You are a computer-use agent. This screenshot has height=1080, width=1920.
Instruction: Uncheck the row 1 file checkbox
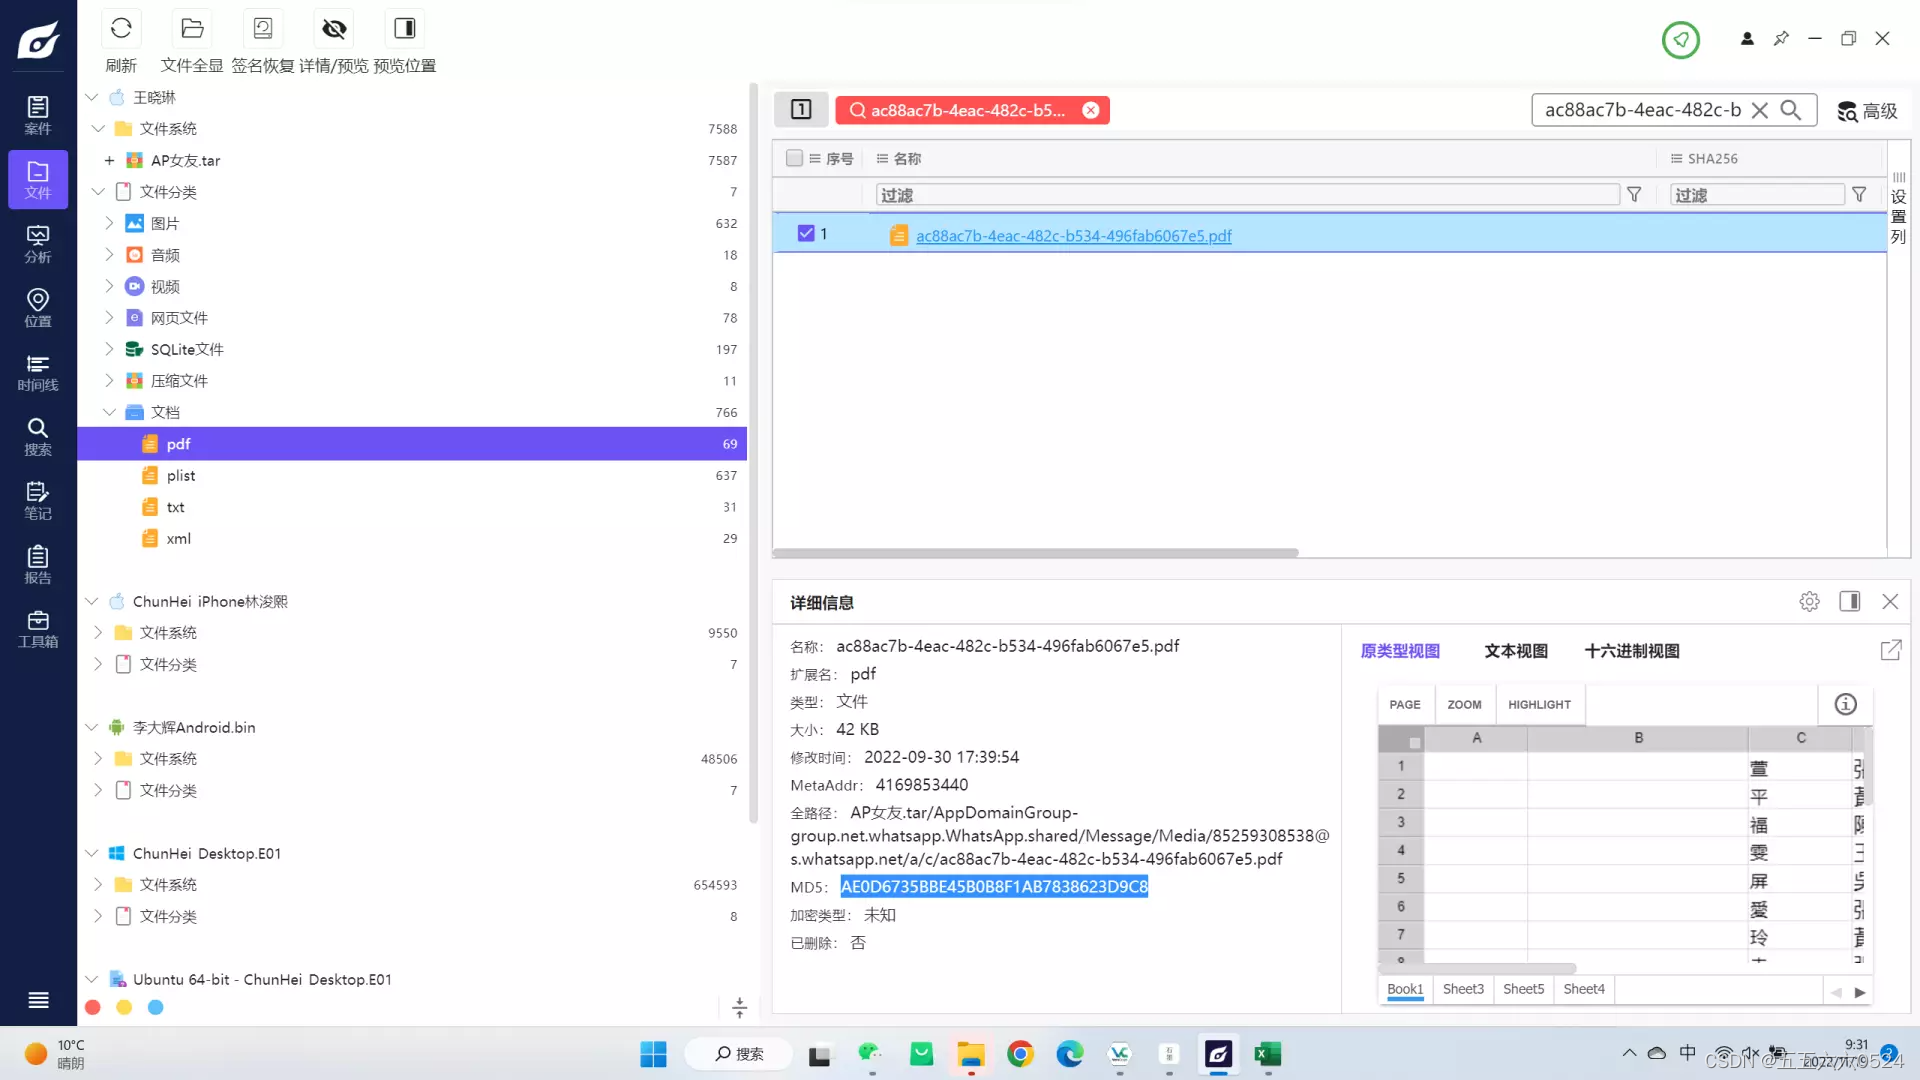coord(806,234)
